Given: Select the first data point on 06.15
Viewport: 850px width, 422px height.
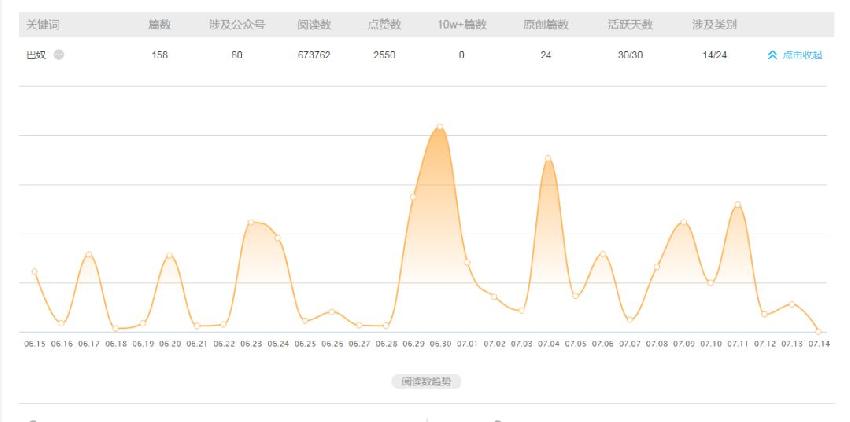Looking at the screenshot, I should (x=35, y=271).
